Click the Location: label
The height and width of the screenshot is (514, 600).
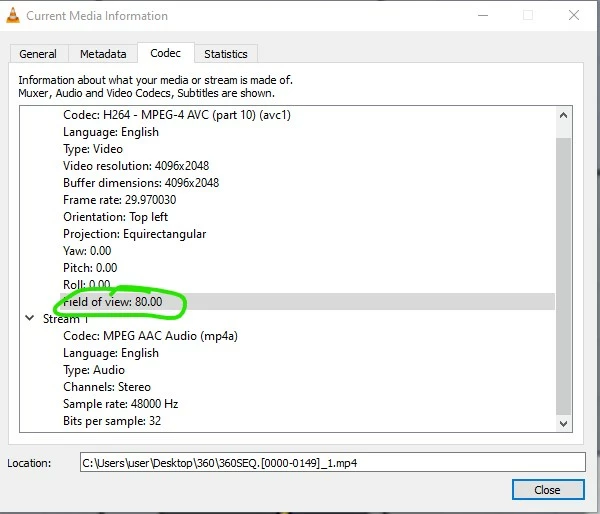(29, 463)
